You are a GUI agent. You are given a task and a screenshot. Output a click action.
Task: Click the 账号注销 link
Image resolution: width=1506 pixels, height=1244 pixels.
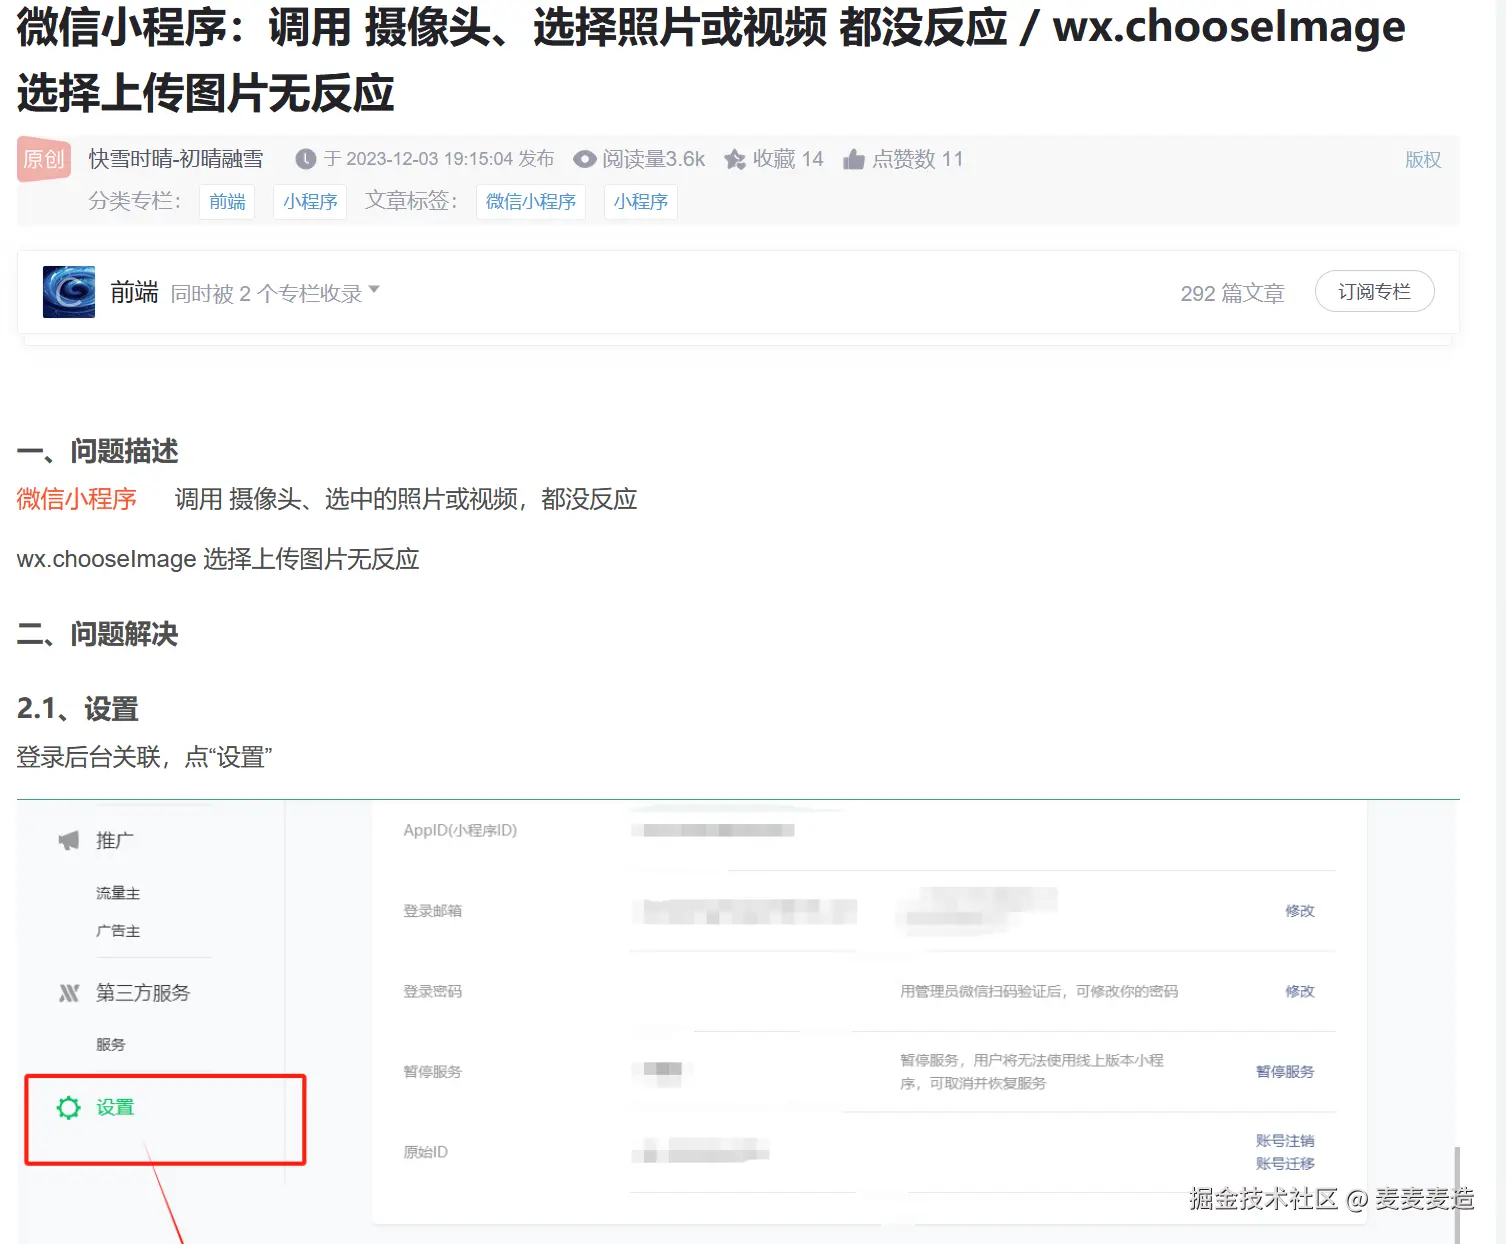pyautogui.click(x=1285, y=1141)
